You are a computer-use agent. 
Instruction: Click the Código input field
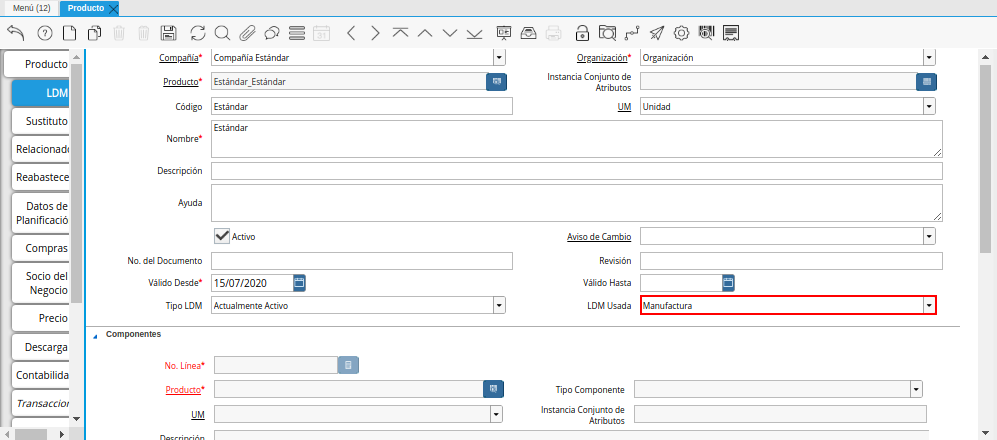(x=361, y=106)
